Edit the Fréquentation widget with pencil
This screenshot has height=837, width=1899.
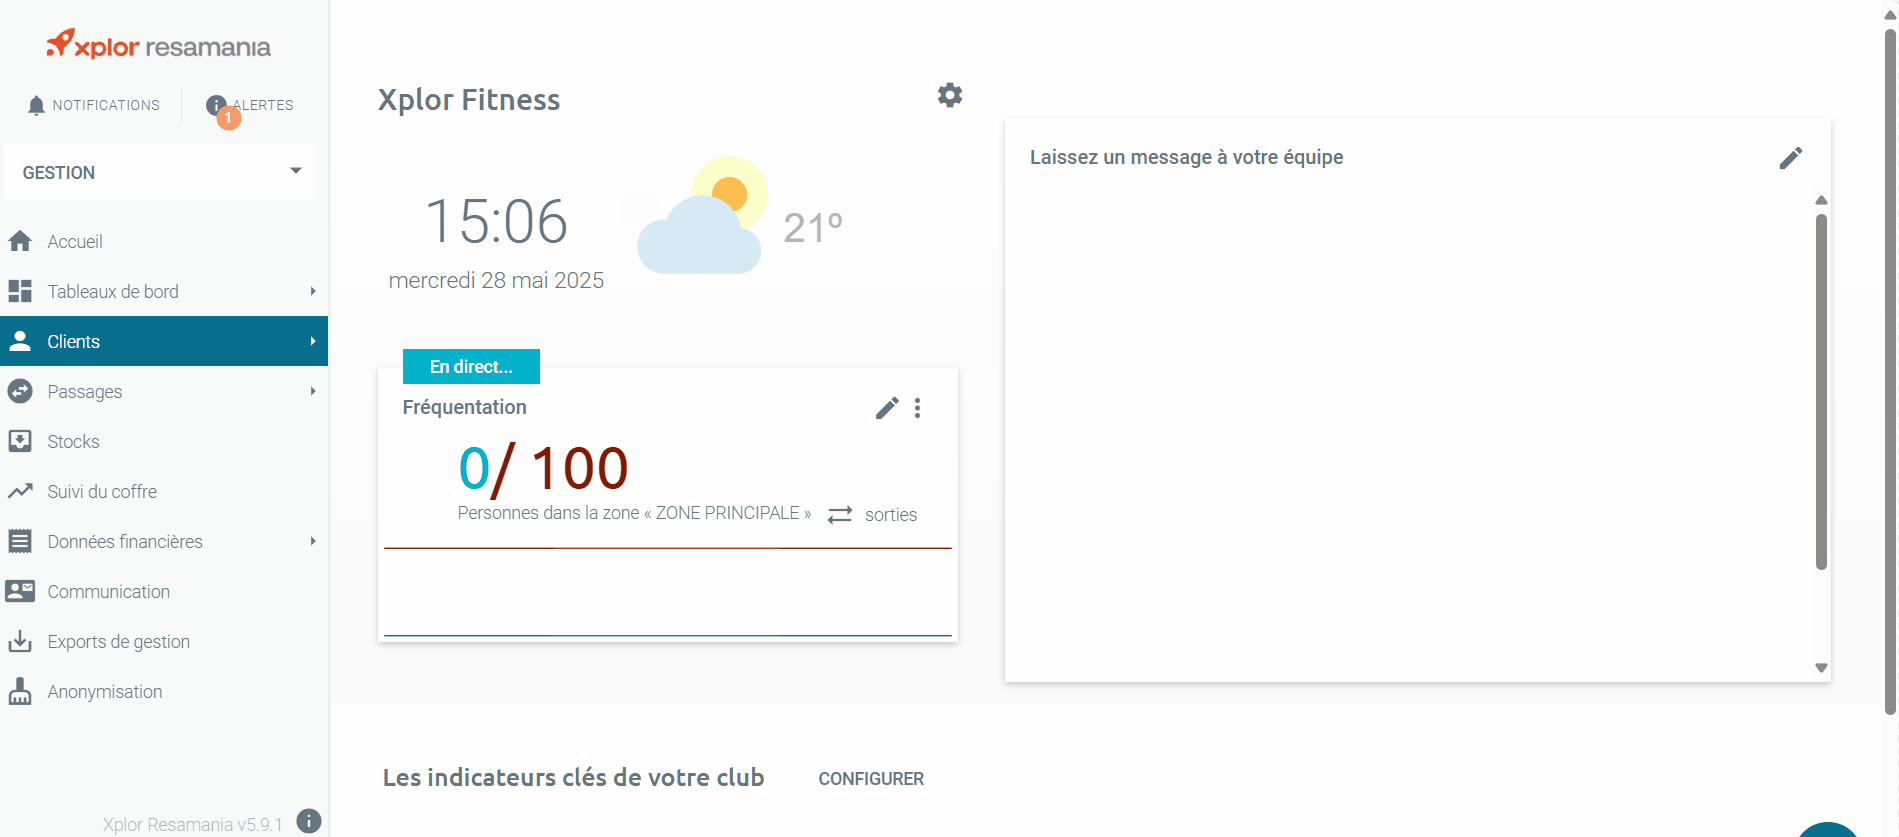pos(887,408)
